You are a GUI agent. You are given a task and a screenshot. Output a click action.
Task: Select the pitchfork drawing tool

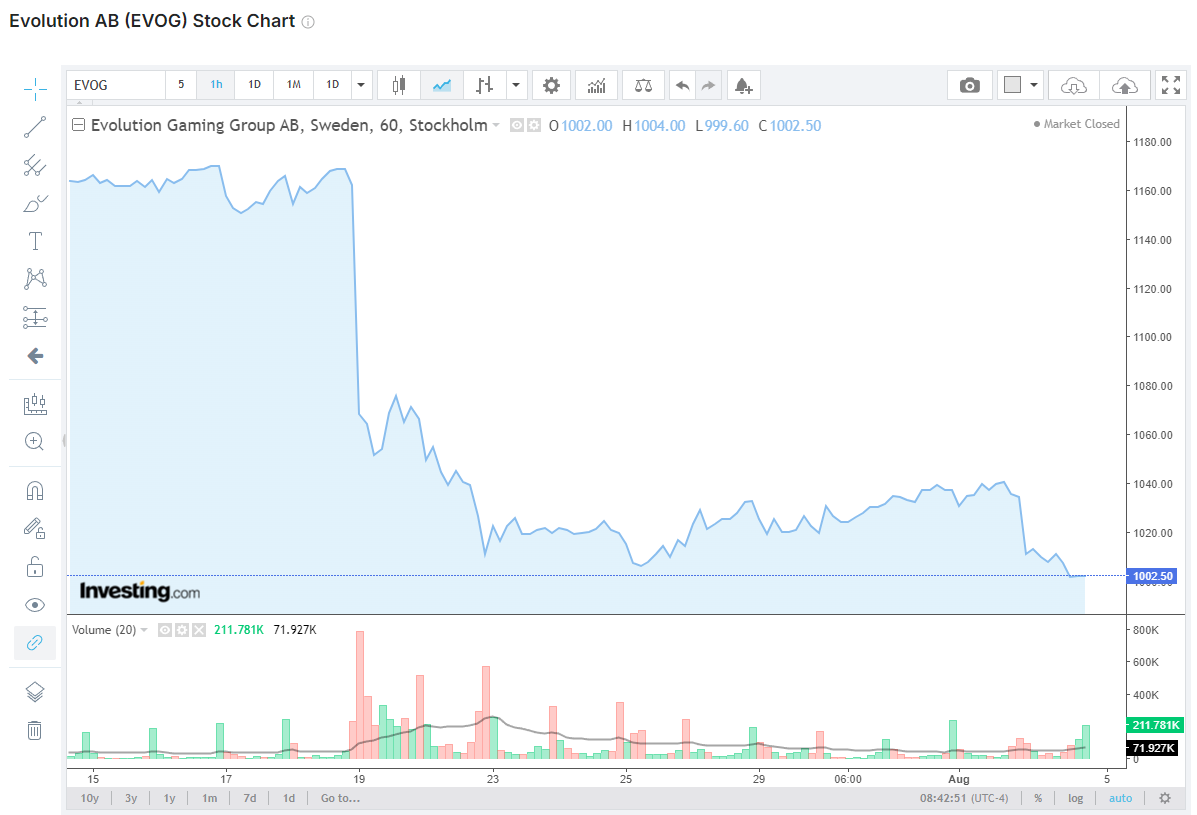[35, 166]
